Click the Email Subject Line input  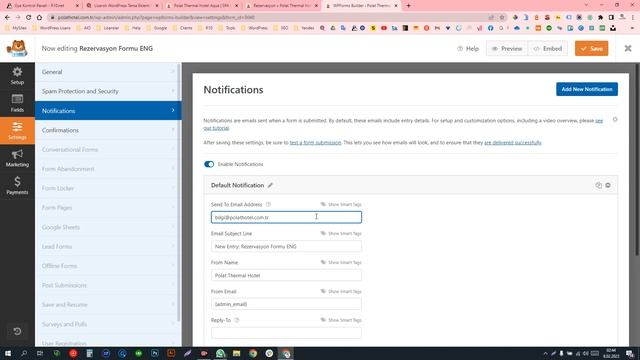pos(286,247)
